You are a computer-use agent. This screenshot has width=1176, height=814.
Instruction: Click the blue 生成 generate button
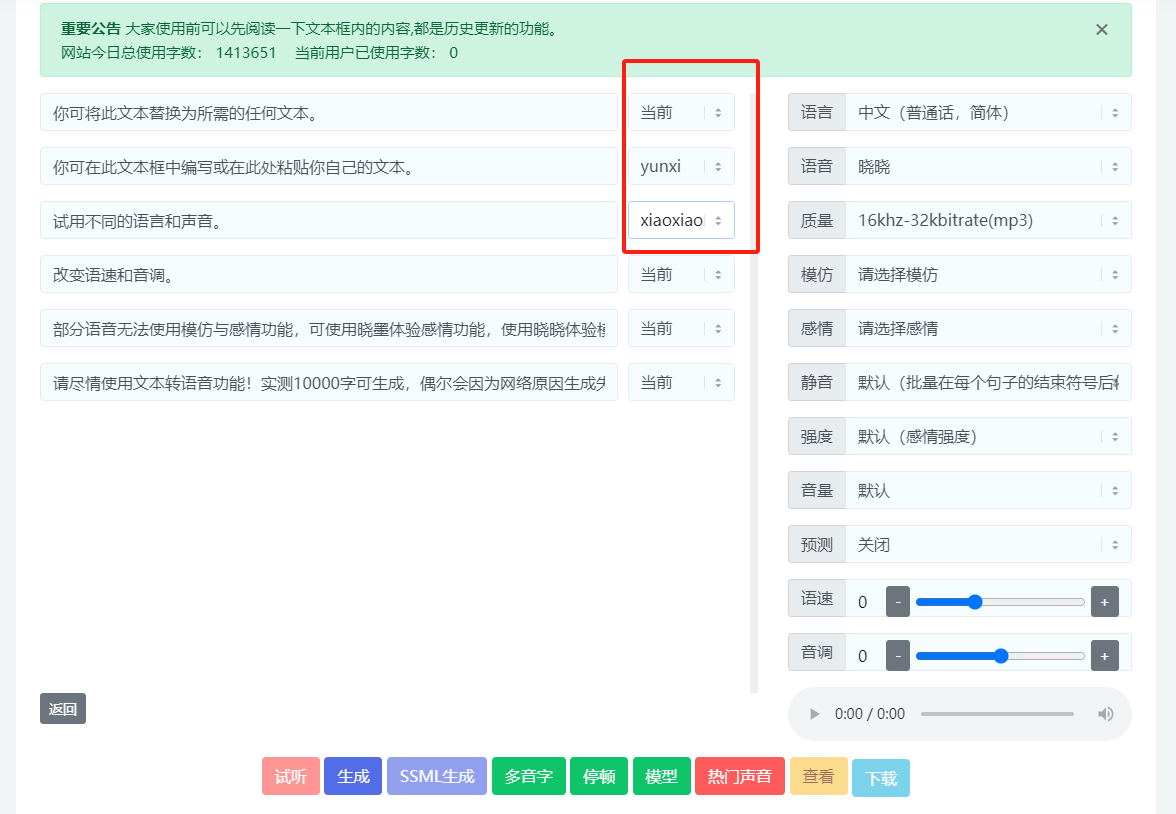(353, 777)
